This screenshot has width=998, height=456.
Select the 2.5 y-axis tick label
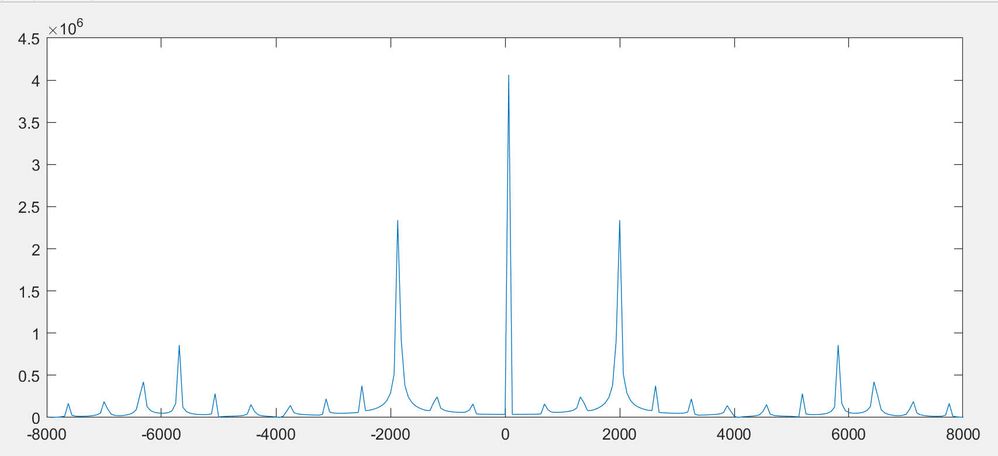coord(29,207)
